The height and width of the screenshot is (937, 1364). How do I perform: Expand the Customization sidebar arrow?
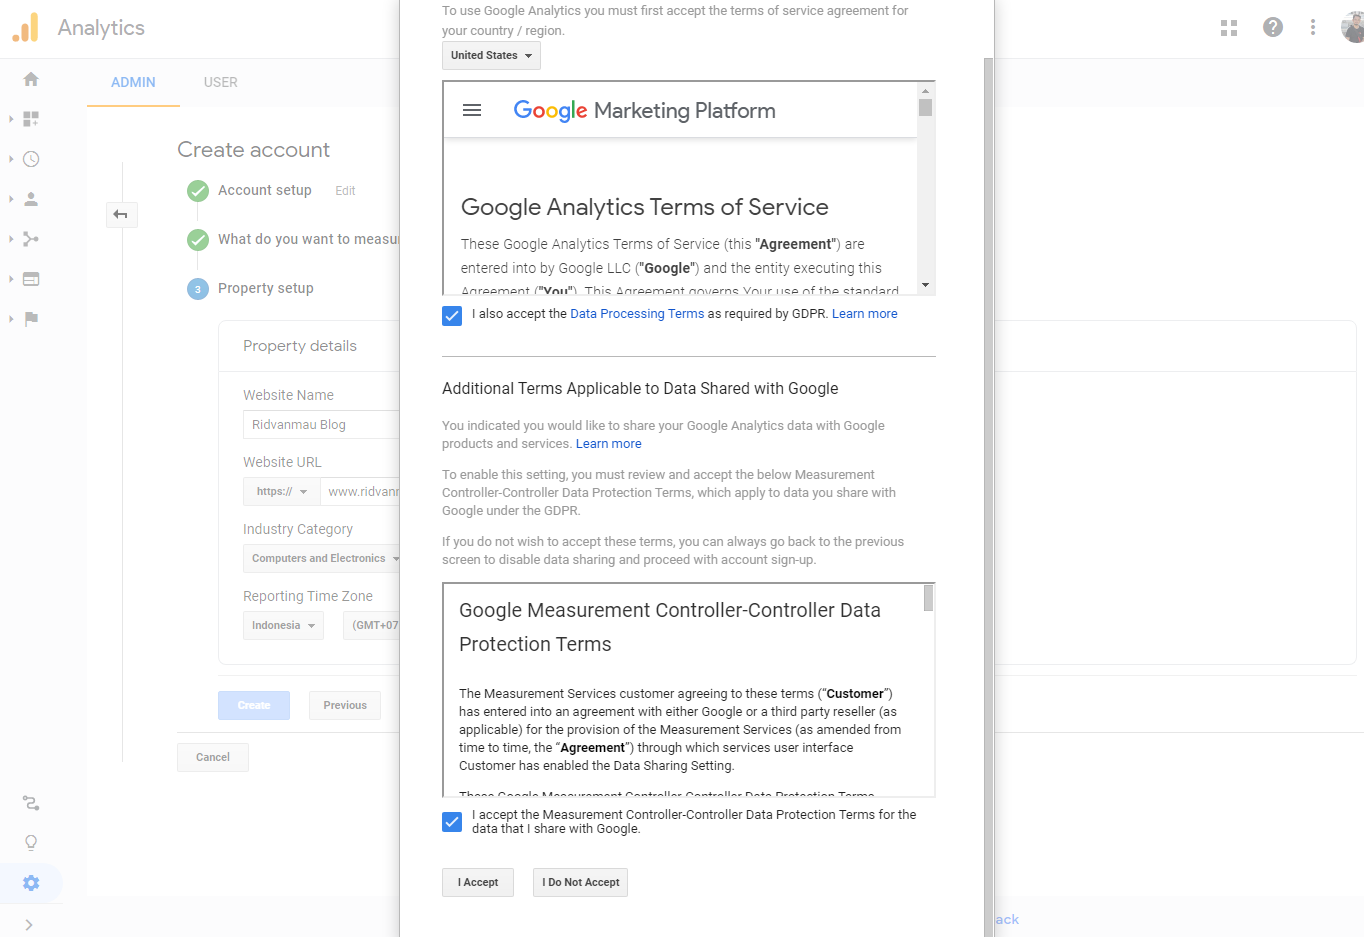click(x=11, y=119)
